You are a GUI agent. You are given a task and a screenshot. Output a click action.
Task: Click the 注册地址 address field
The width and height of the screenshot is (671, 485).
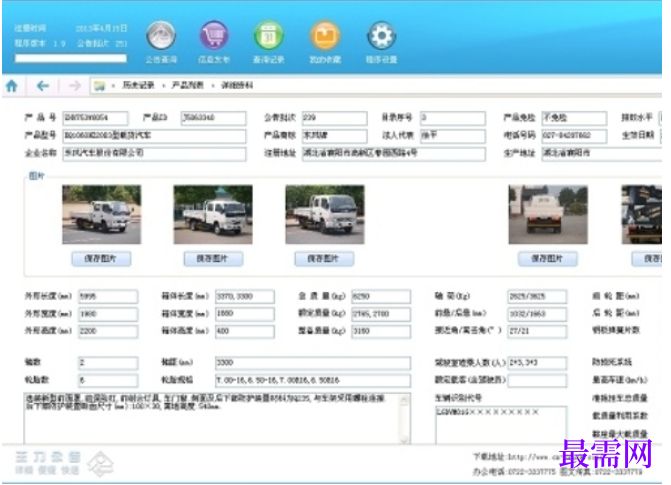point(394,154)
